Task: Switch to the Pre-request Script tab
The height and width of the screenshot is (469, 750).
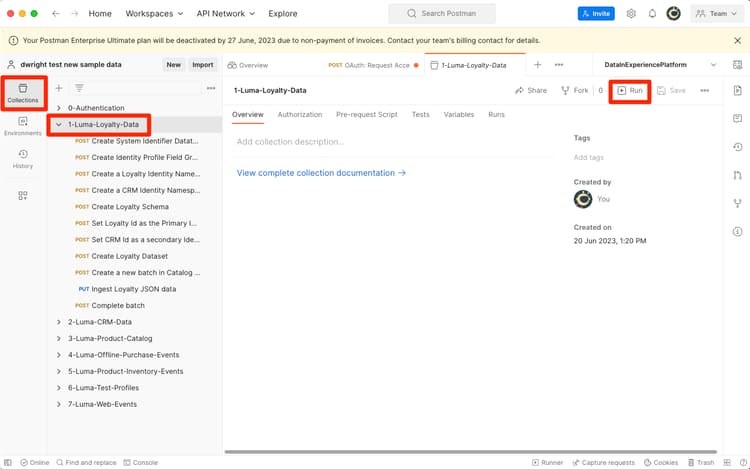Action: (367, 115)
